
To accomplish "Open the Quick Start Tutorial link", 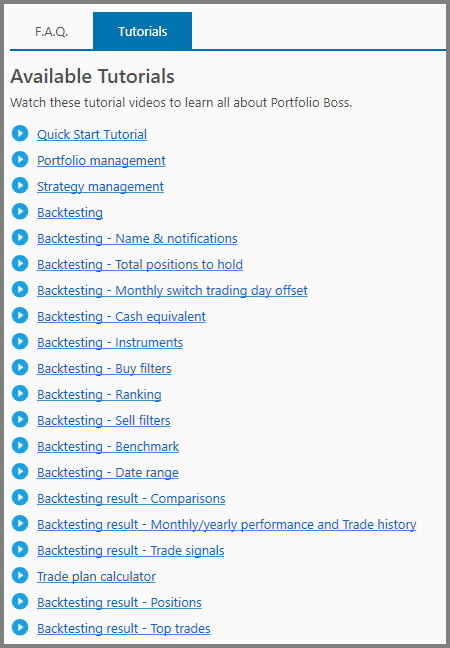I will [x=92, y=135].
